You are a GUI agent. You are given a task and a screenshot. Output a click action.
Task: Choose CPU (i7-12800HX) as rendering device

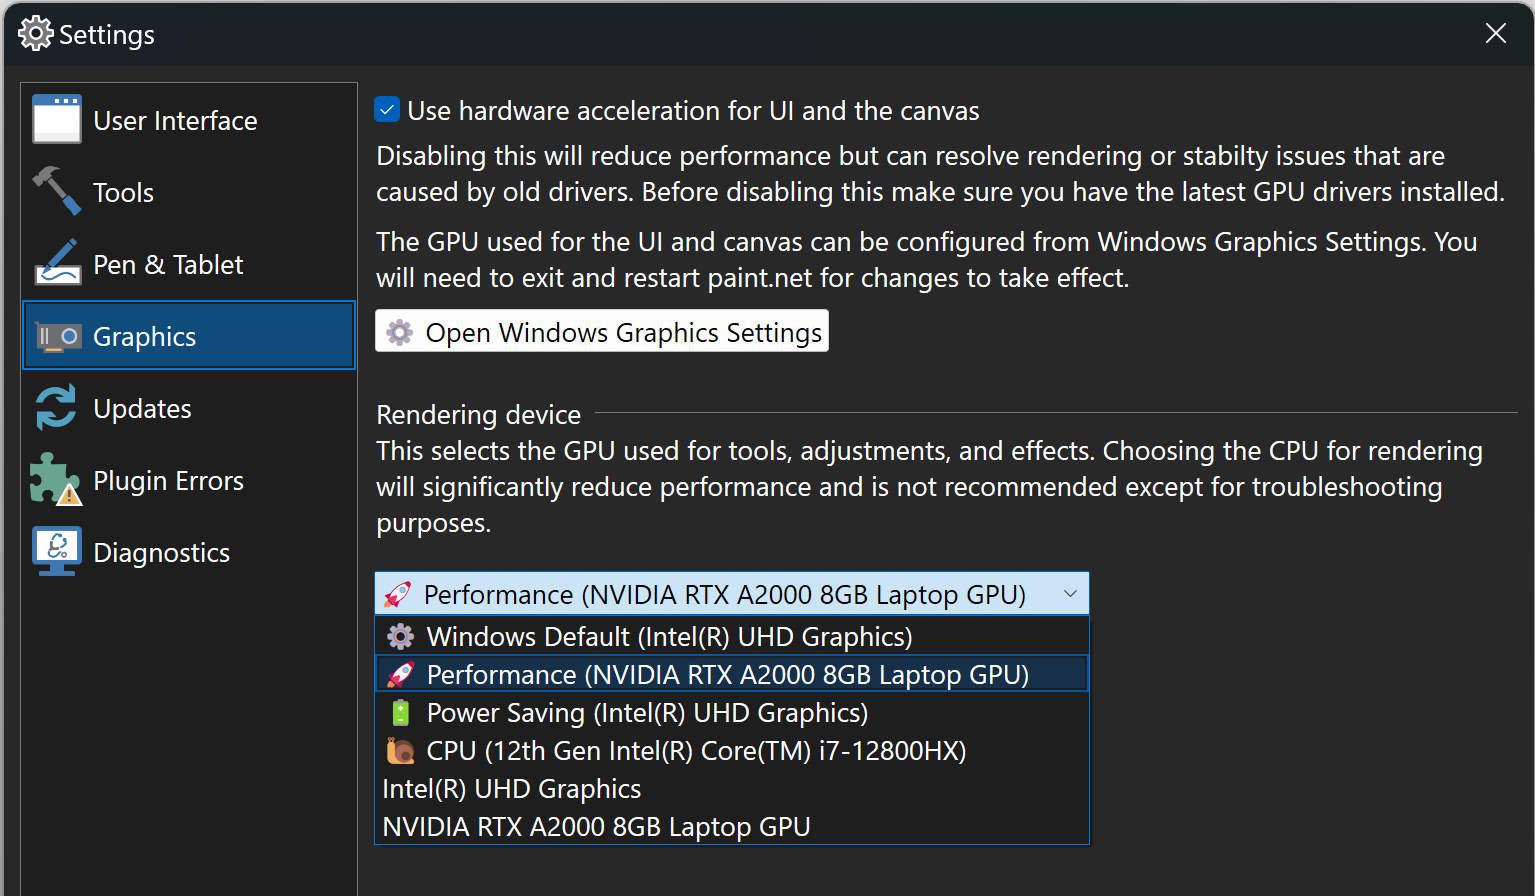694,750
